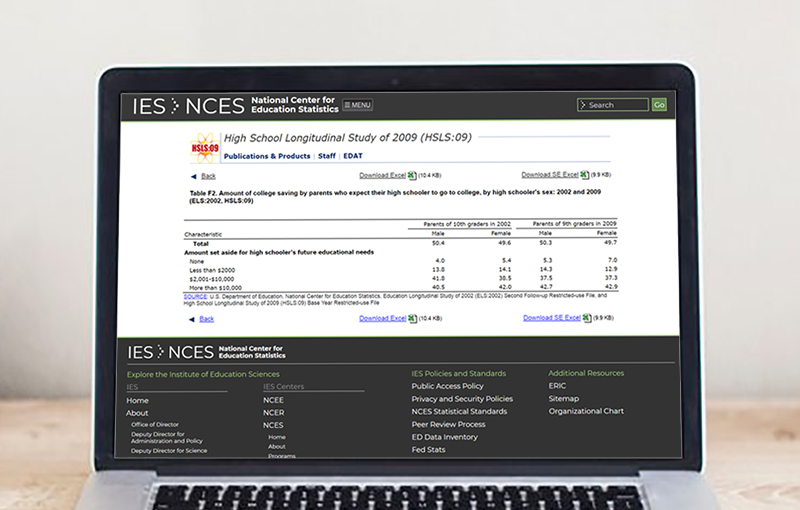Open Home link under footer NCES
The image size is (800, 510).
coord(277,437)
